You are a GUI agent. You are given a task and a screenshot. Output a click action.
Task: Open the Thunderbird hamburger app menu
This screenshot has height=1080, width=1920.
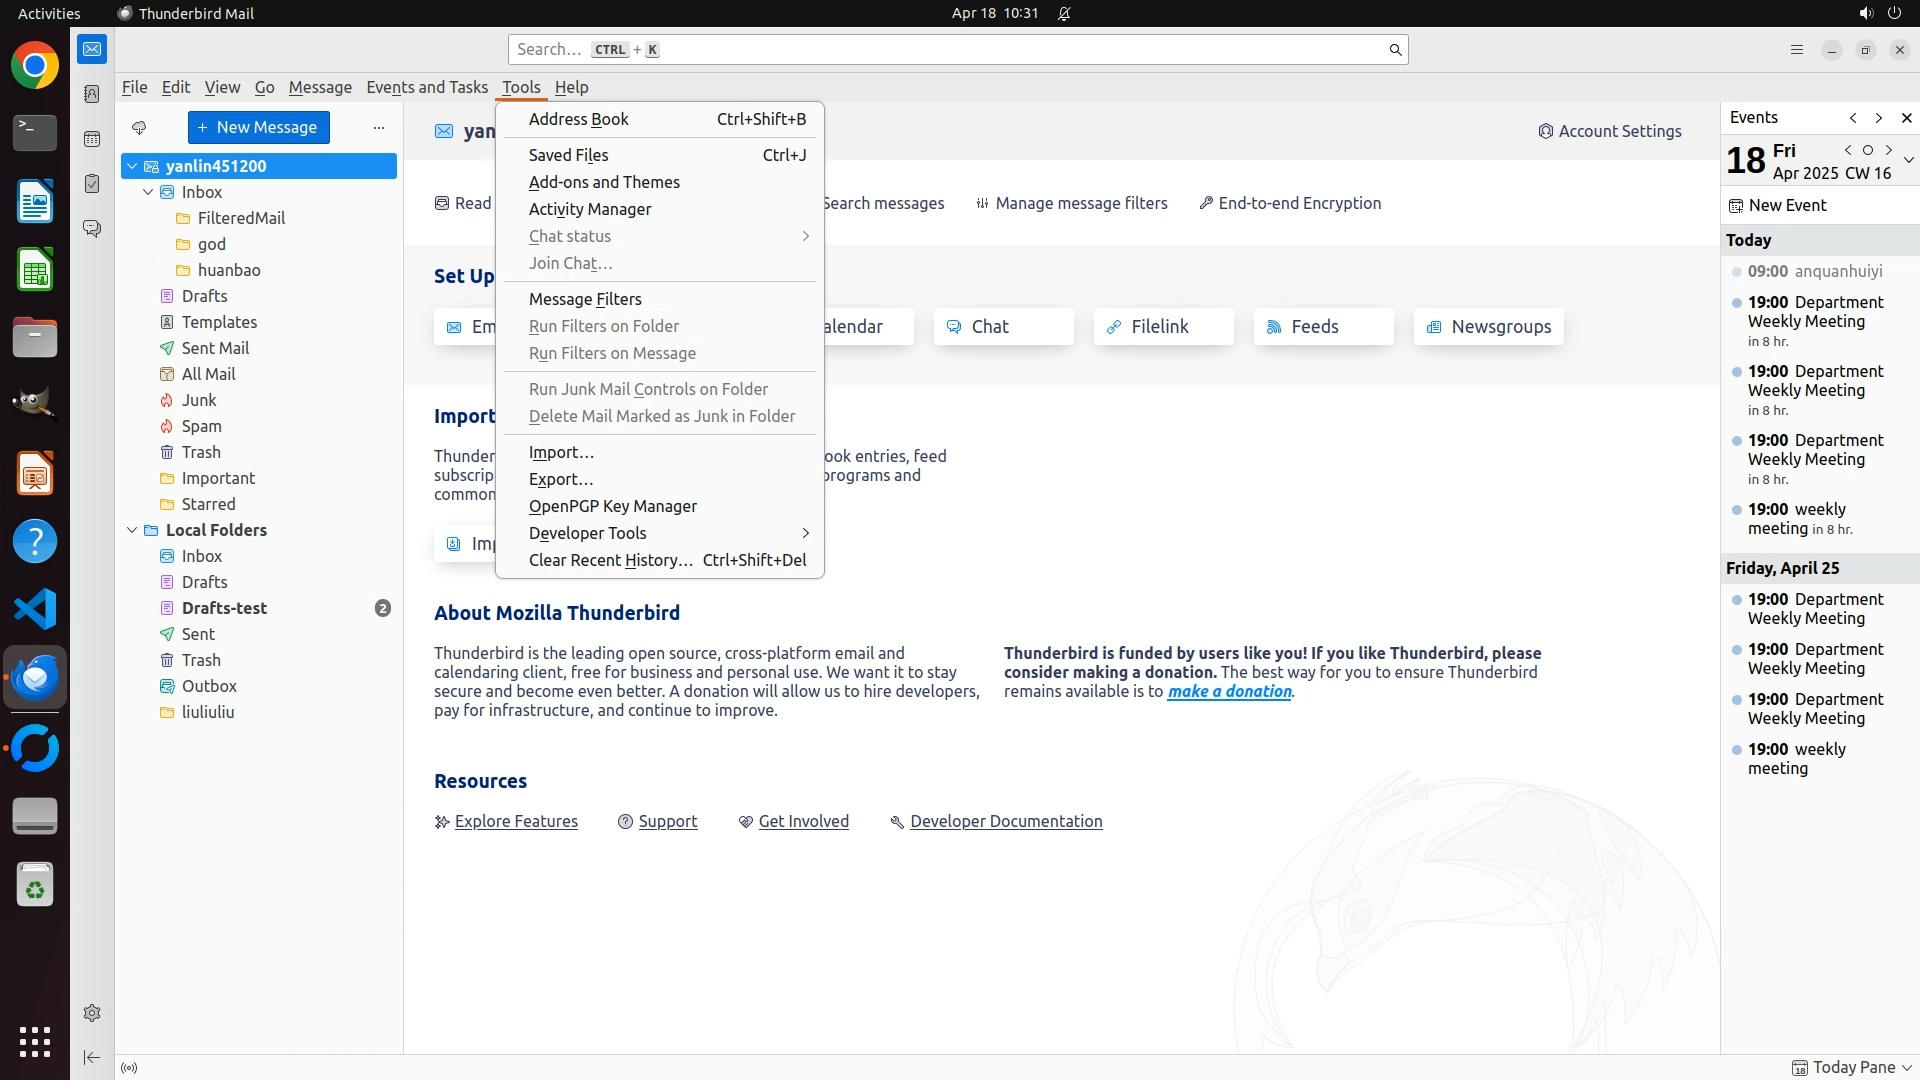coord(1797,50)
